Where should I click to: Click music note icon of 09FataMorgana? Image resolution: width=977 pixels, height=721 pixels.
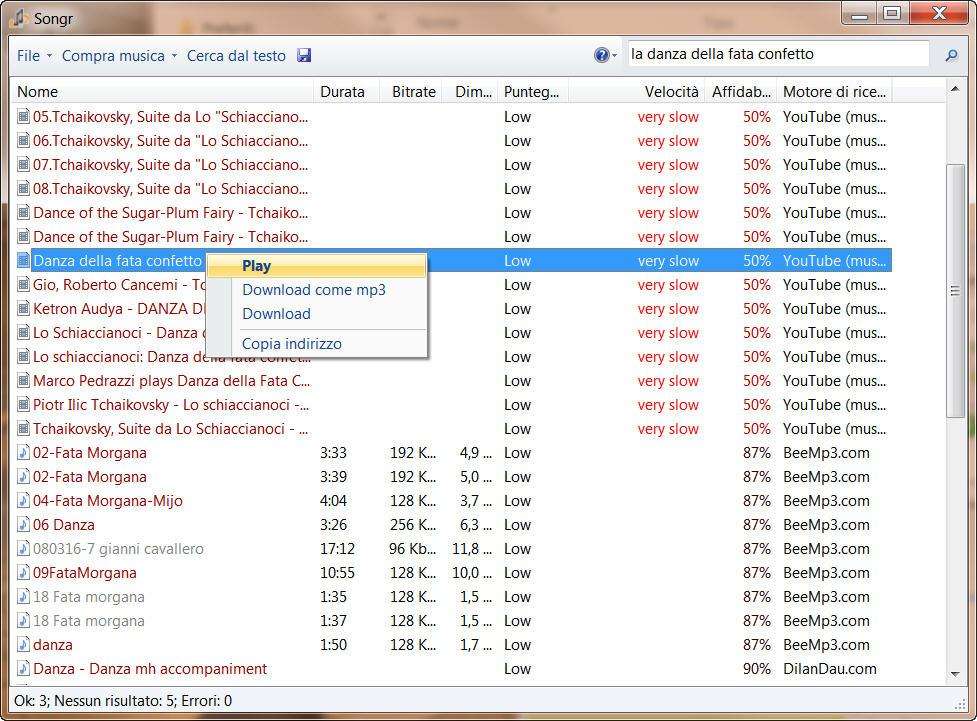pyautogui.click(x=23, y=573)
